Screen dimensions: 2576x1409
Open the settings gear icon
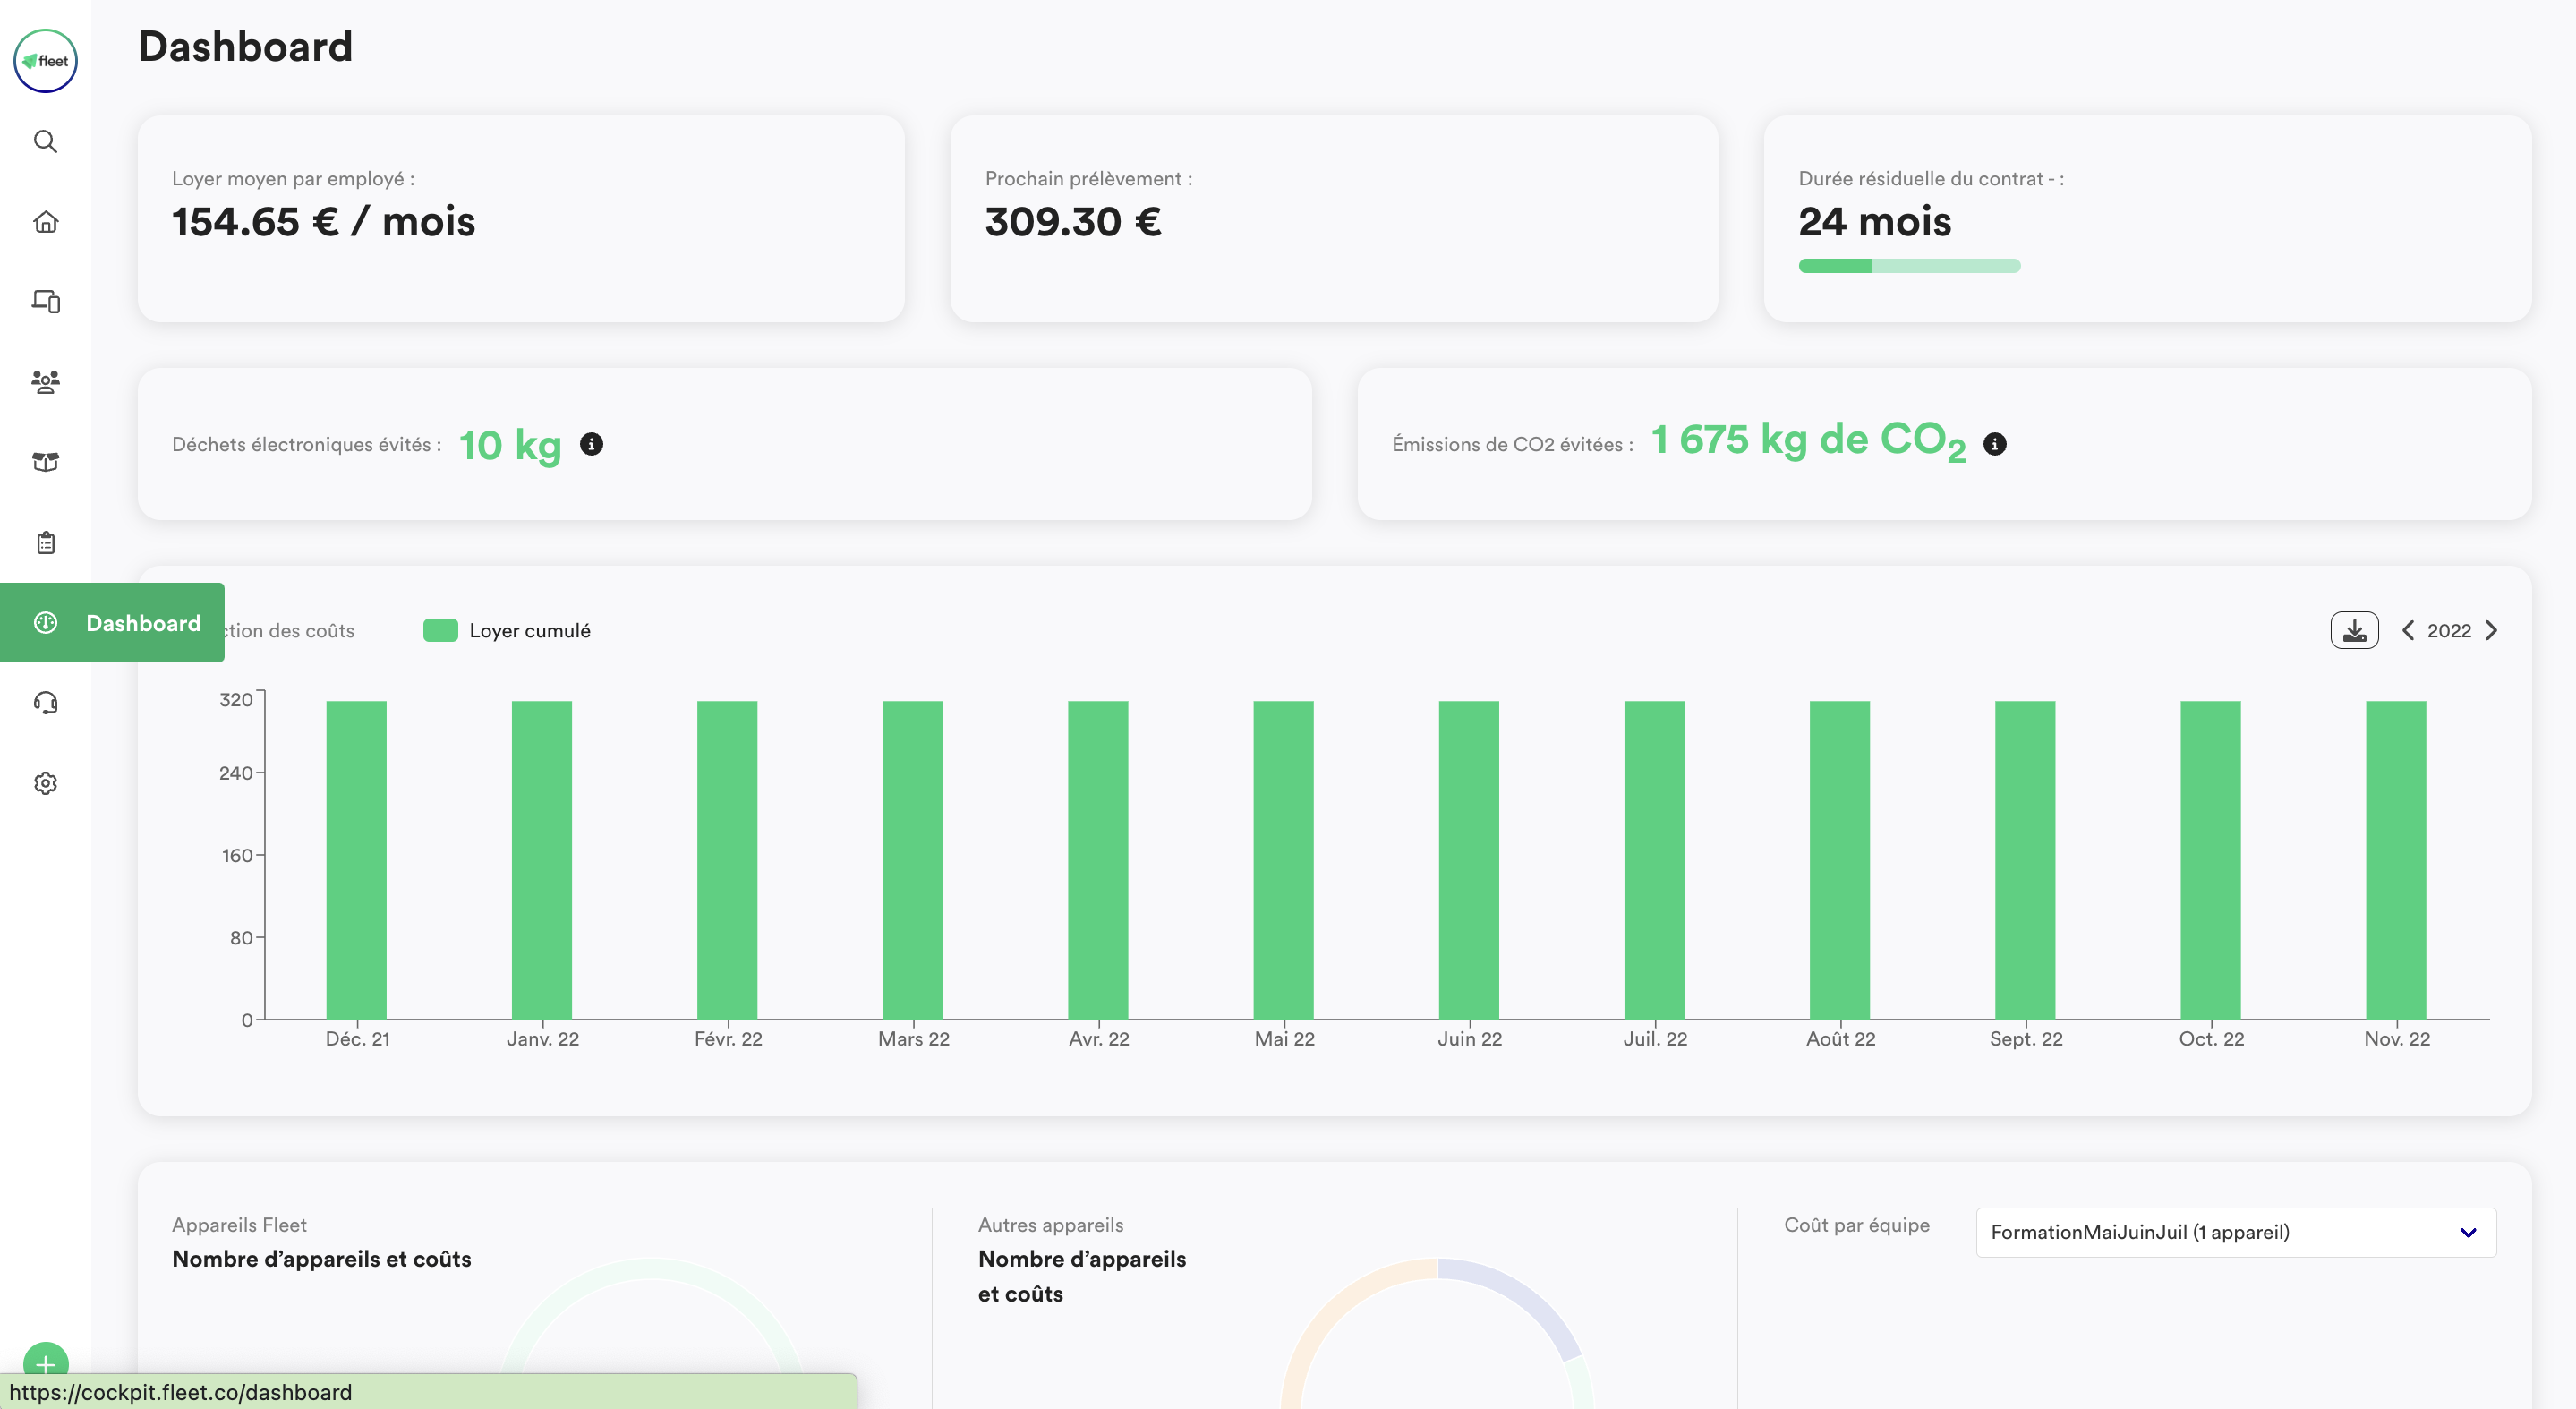[x=45, y=782]
